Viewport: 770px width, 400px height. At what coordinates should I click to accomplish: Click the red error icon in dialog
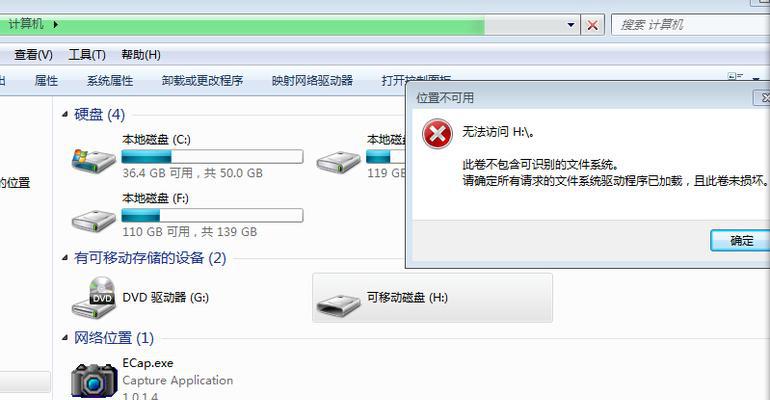click(437, 134)
